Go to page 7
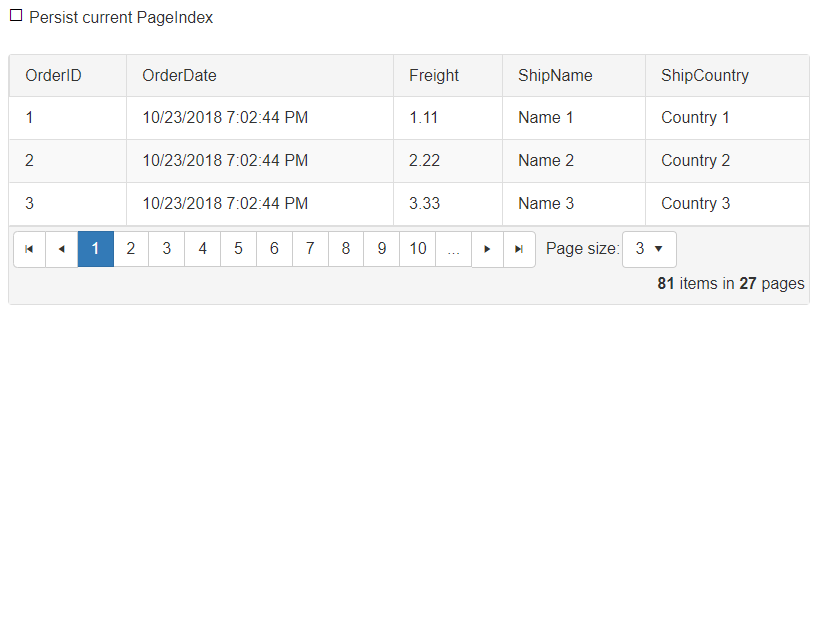 click(310, 249)
